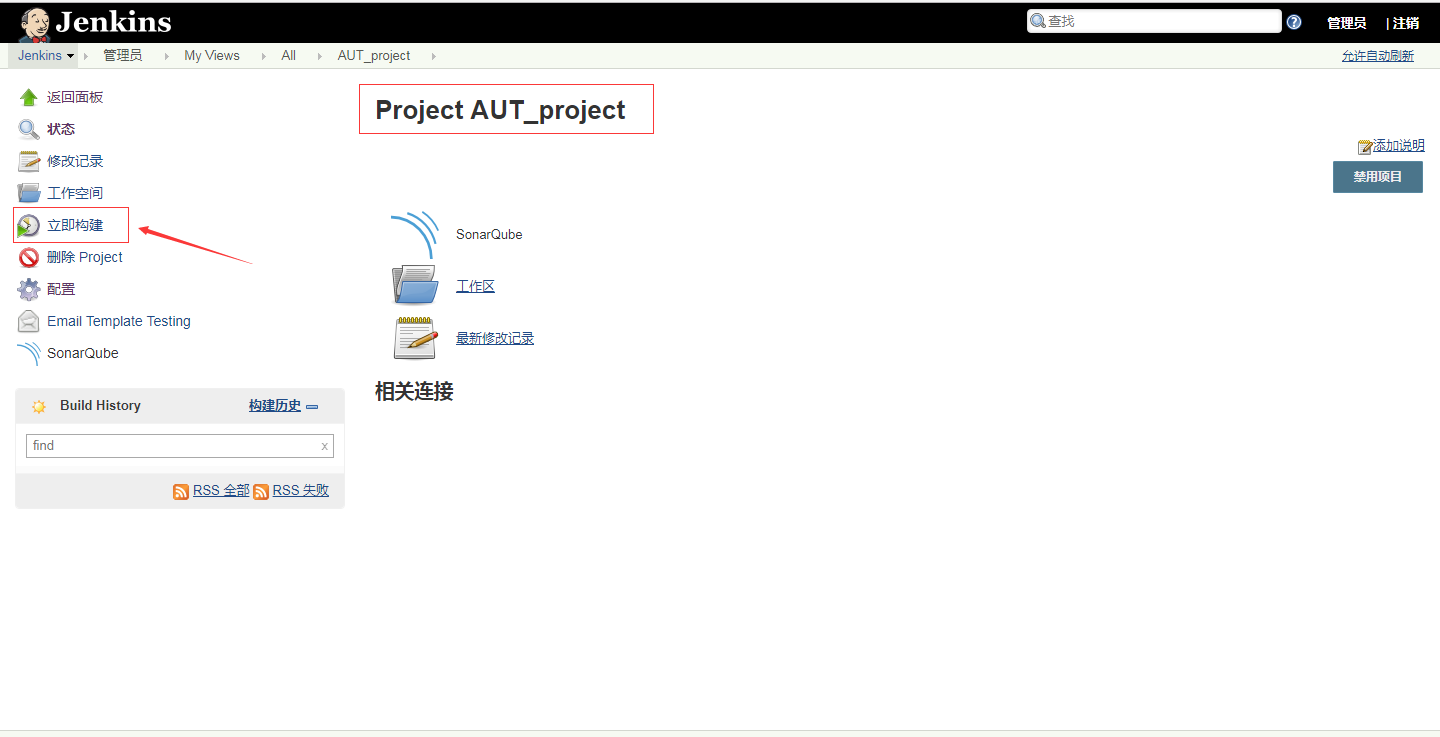Click the Jenkins butler logo icon

[x=36, y=23]
